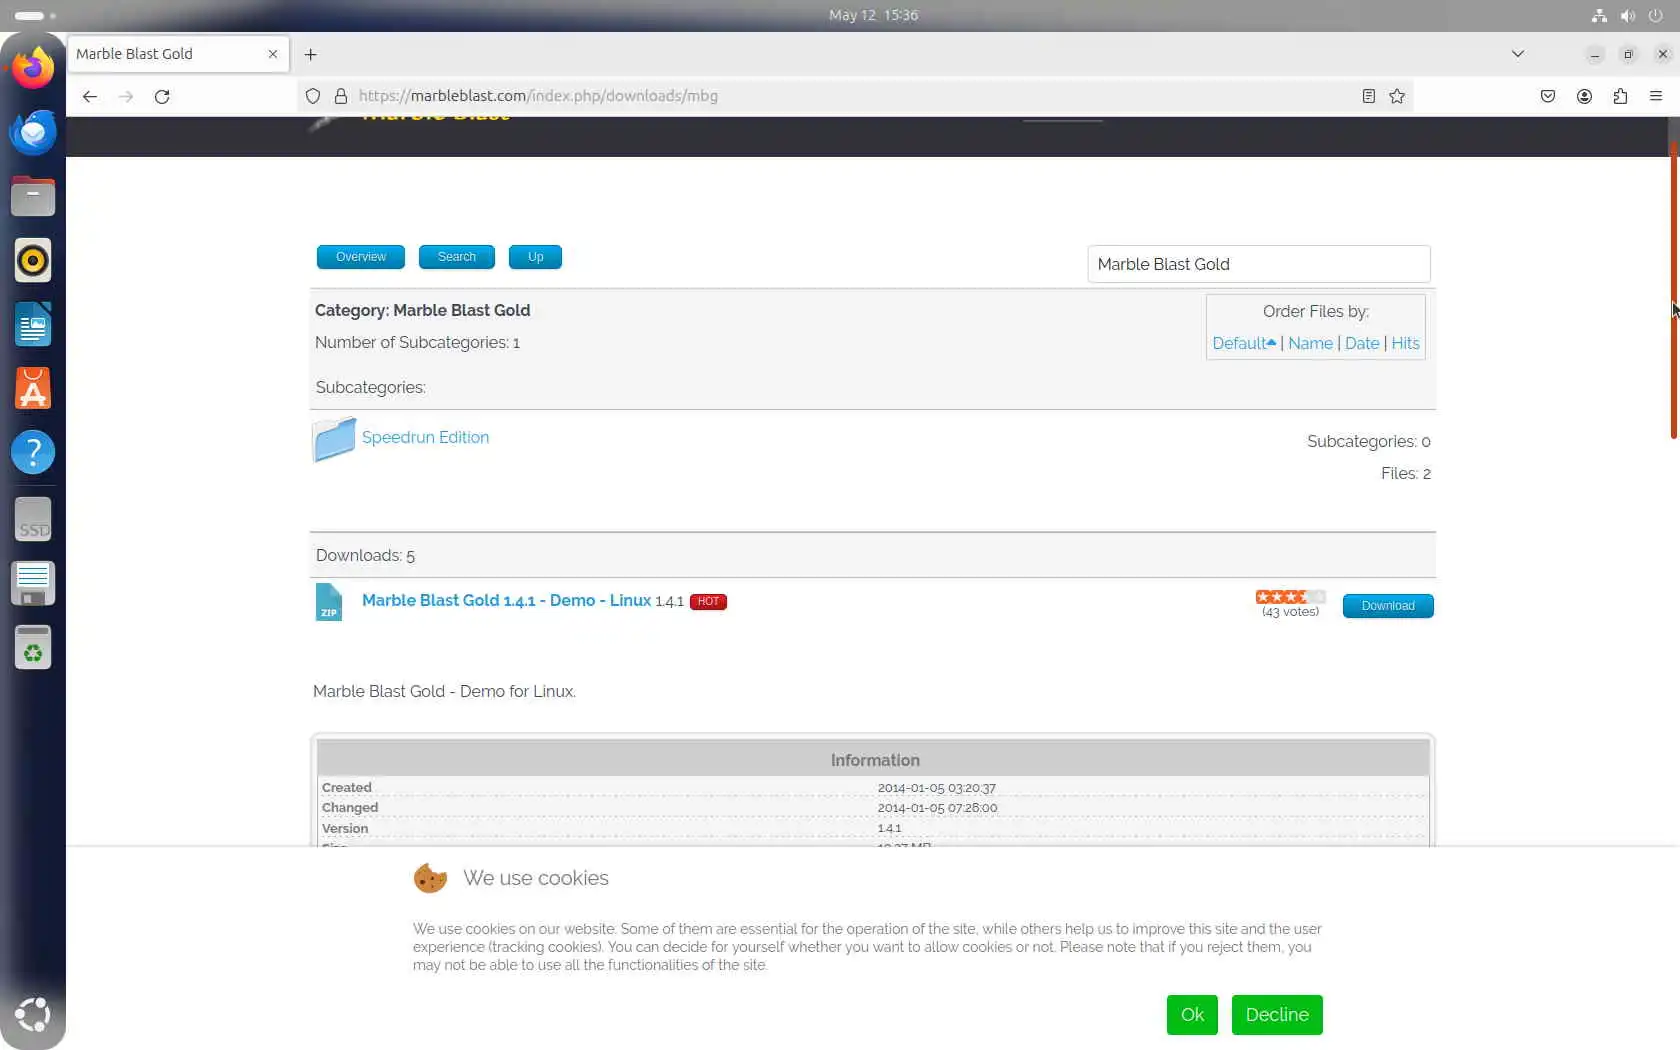Open the network status icon in top bar
1680x1050 pixels.
pos(1599,15)
